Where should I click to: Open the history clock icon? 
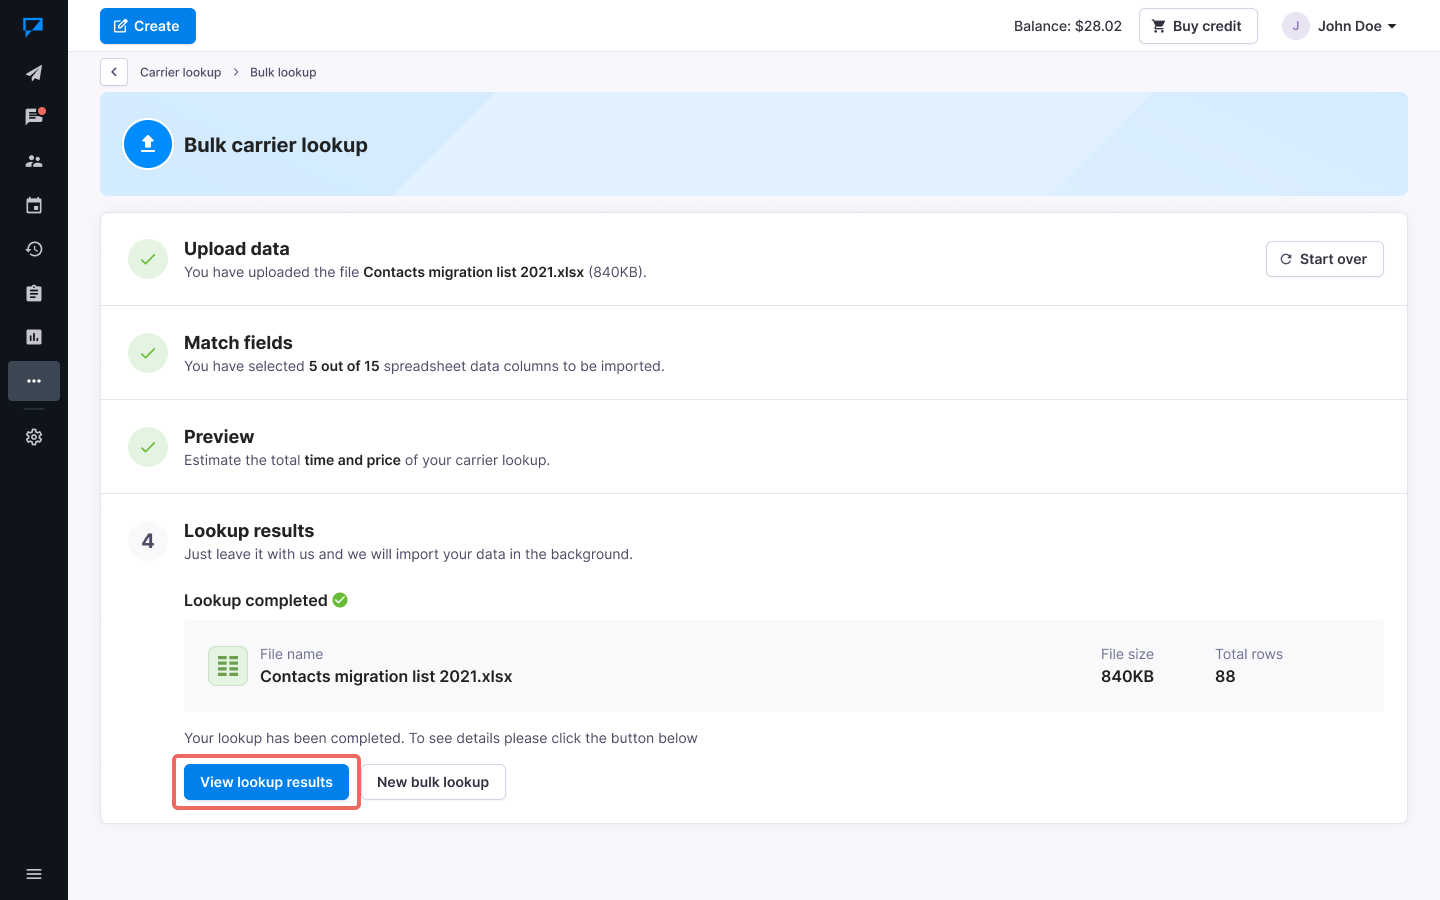point(34,249)
